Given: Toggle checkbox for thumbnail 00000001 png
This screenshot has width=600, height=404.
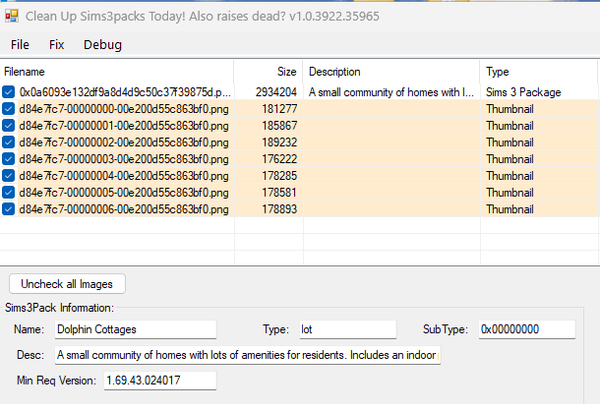Looking at the screenshot, I should [9, 126].
